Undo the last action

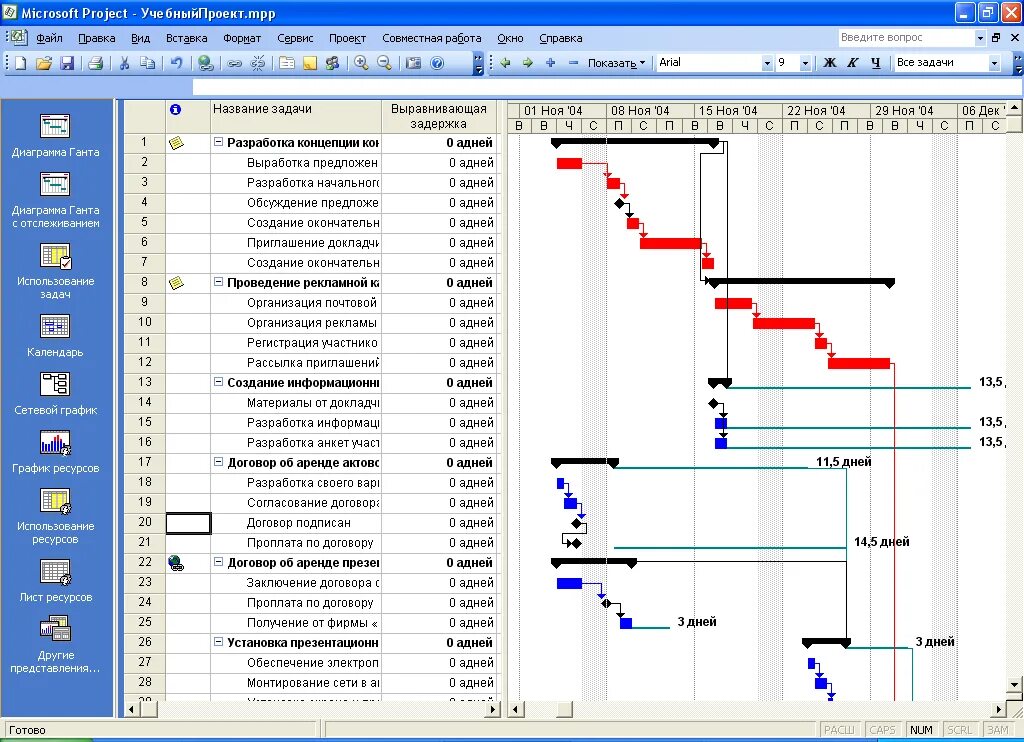point(176,63)
